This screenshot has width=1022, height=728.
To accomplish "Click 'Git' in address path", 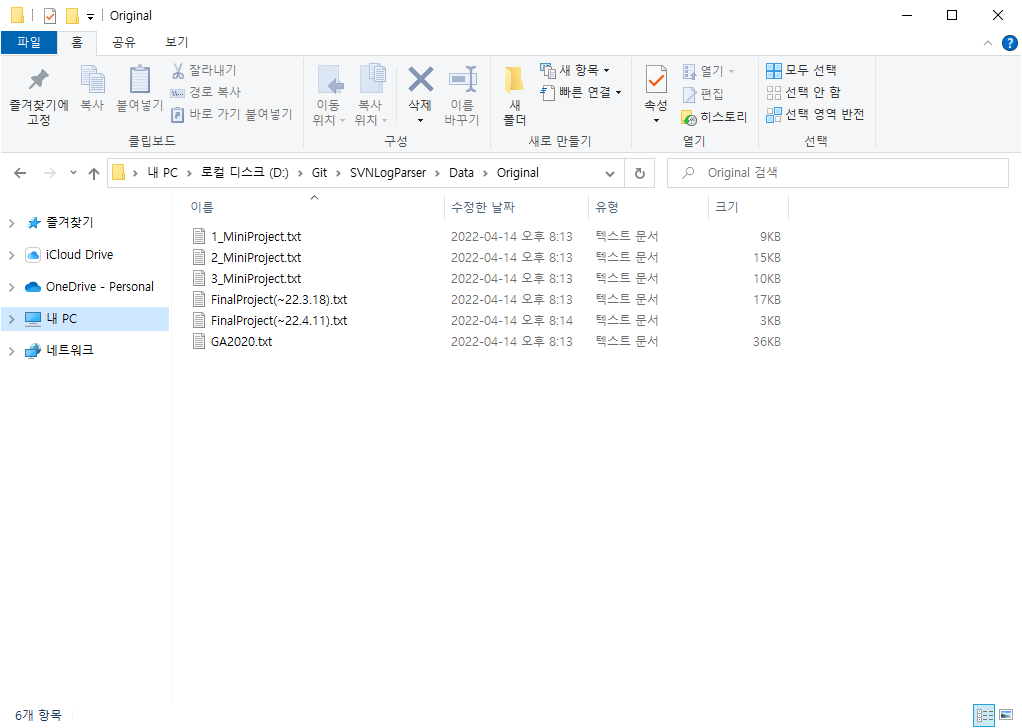I will 319,173.
